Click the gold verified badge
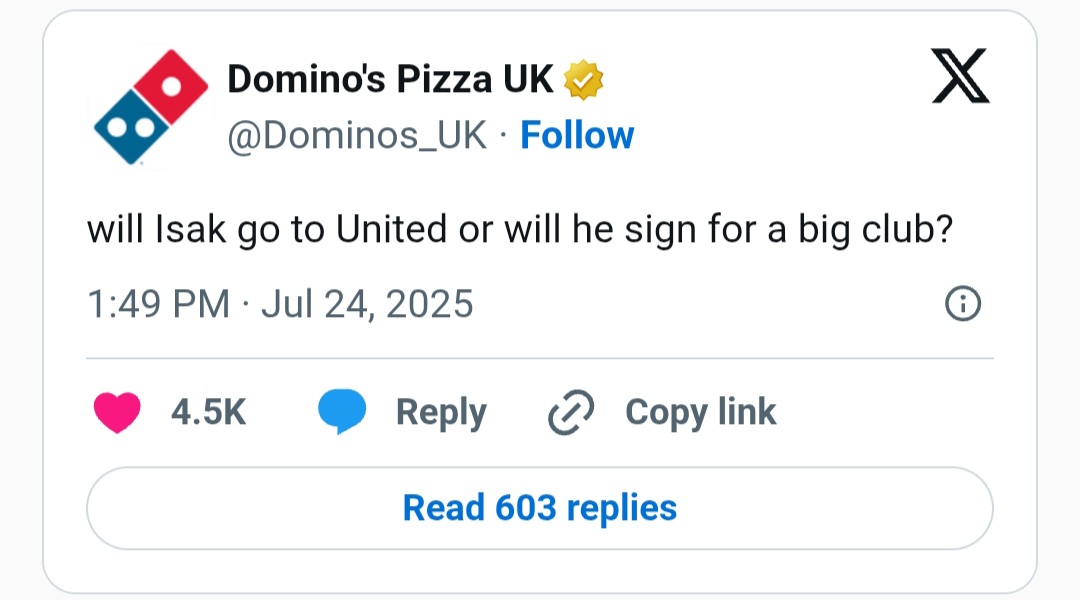This screenshot has width=1080, height=600. coord(583,79)
